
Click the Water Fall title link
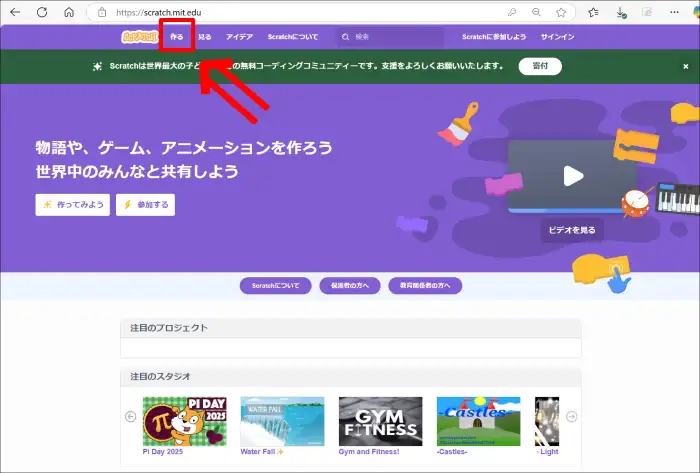pyautogui.click(x=262, y=452)
